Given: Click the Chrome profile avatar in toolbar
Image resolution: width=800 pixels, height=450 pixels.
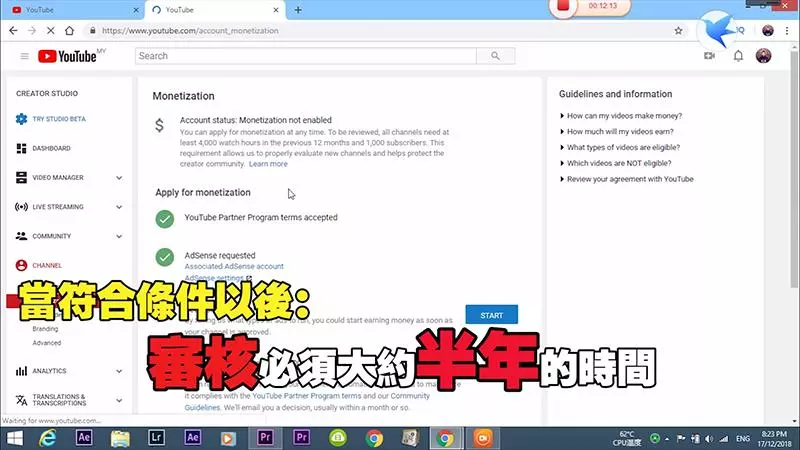Looking at the screenshot, I should coord(768,31).
